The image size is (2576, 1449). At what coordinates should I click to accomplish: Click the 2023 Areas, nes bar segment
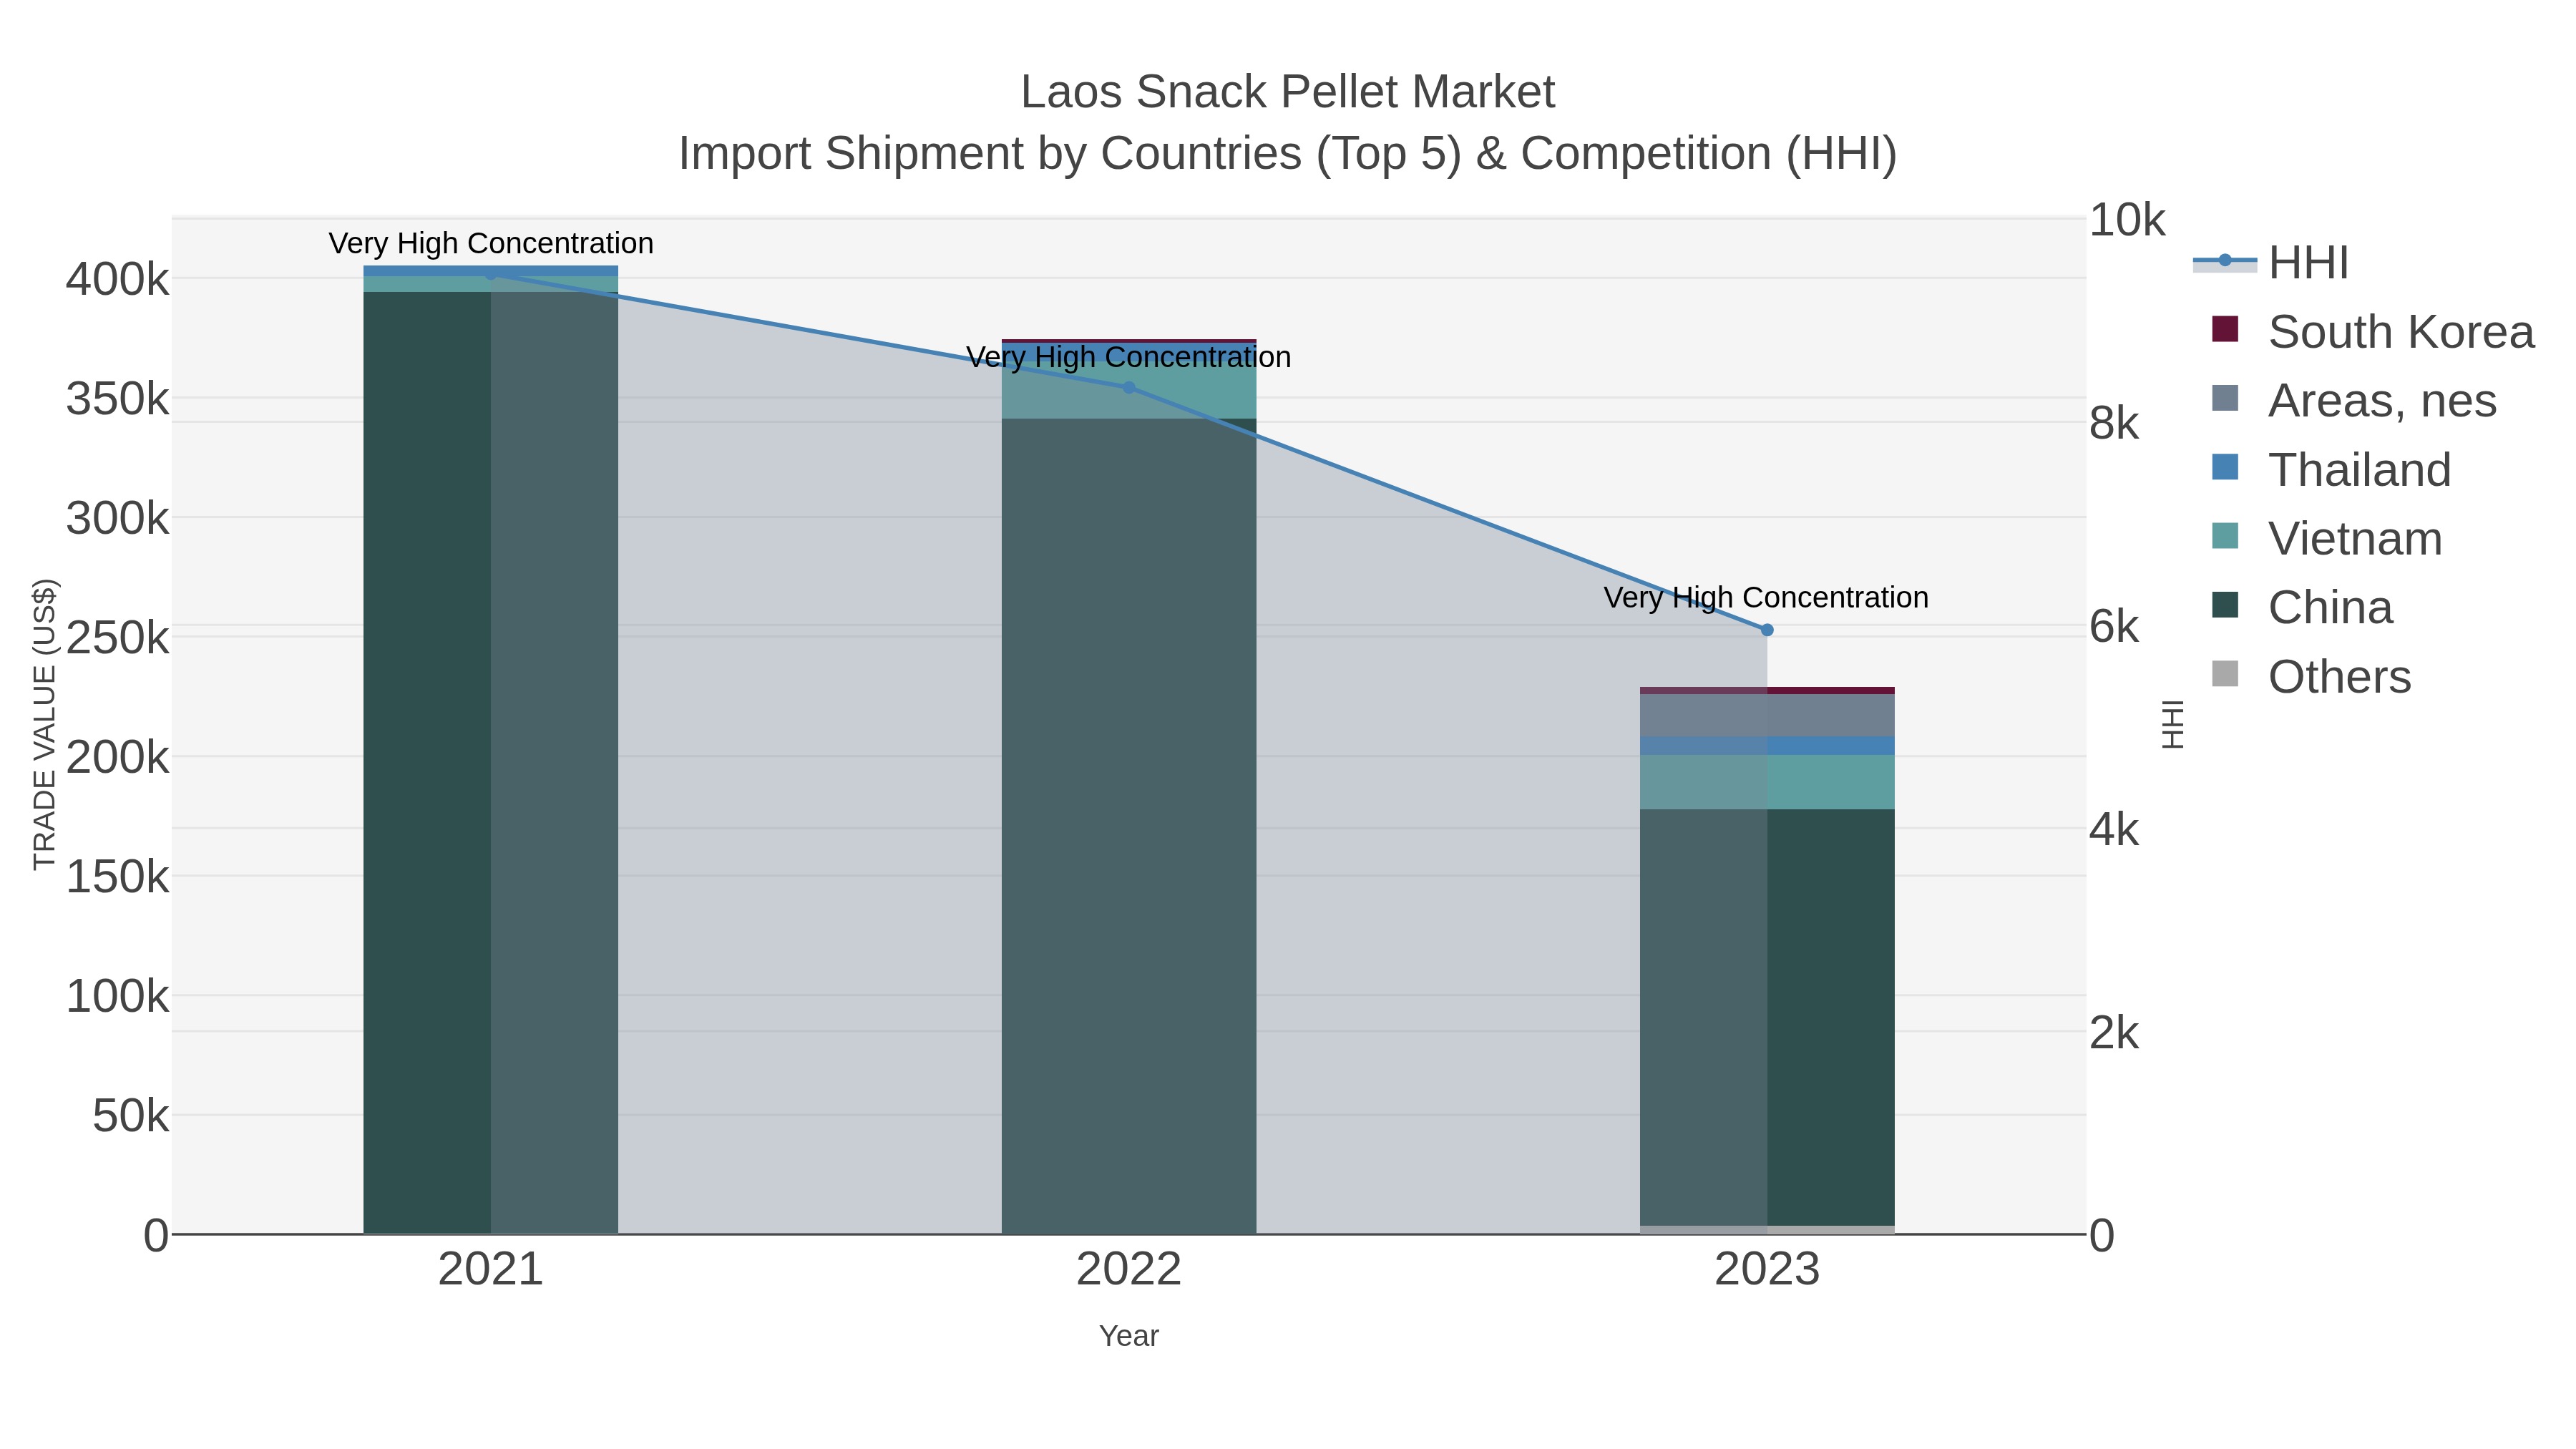point(1767,715)
